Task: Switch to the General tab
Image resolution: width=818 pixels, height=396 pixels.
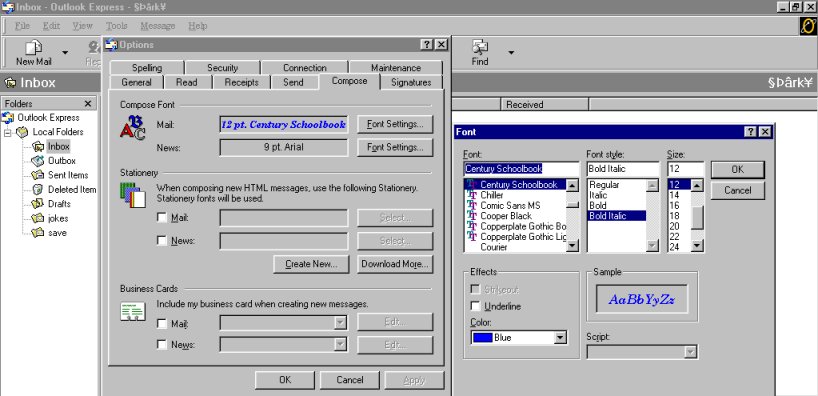Action: point(136,82)
